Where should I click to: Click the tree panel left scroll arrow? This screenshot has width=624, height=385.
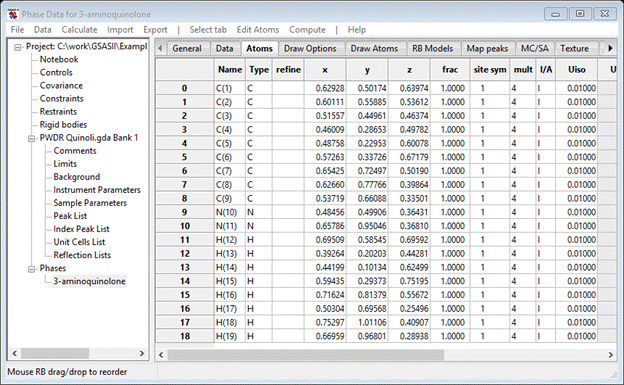click(x=15, y=353)
